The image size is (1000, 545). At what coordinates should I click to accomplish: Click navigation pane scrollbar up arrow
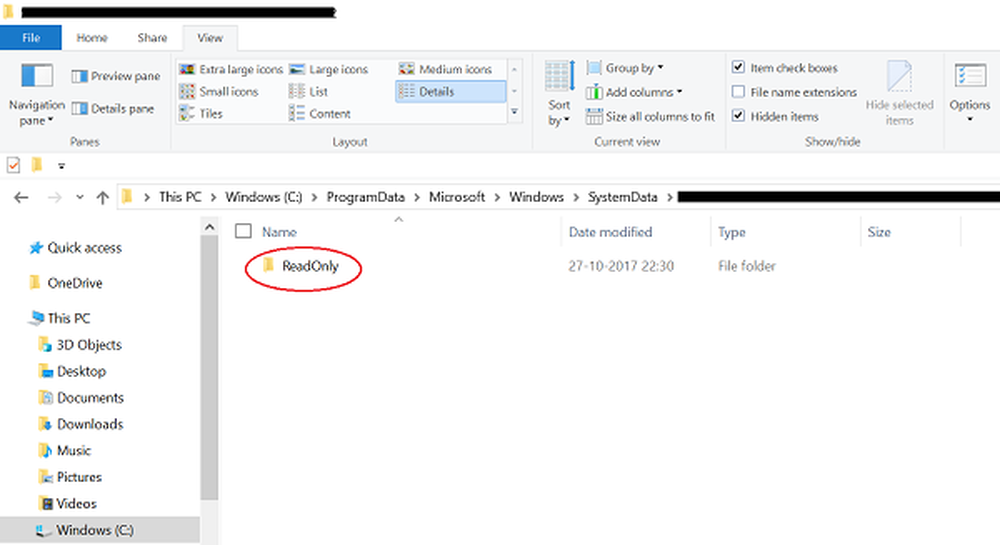click(x=209, y=226)
